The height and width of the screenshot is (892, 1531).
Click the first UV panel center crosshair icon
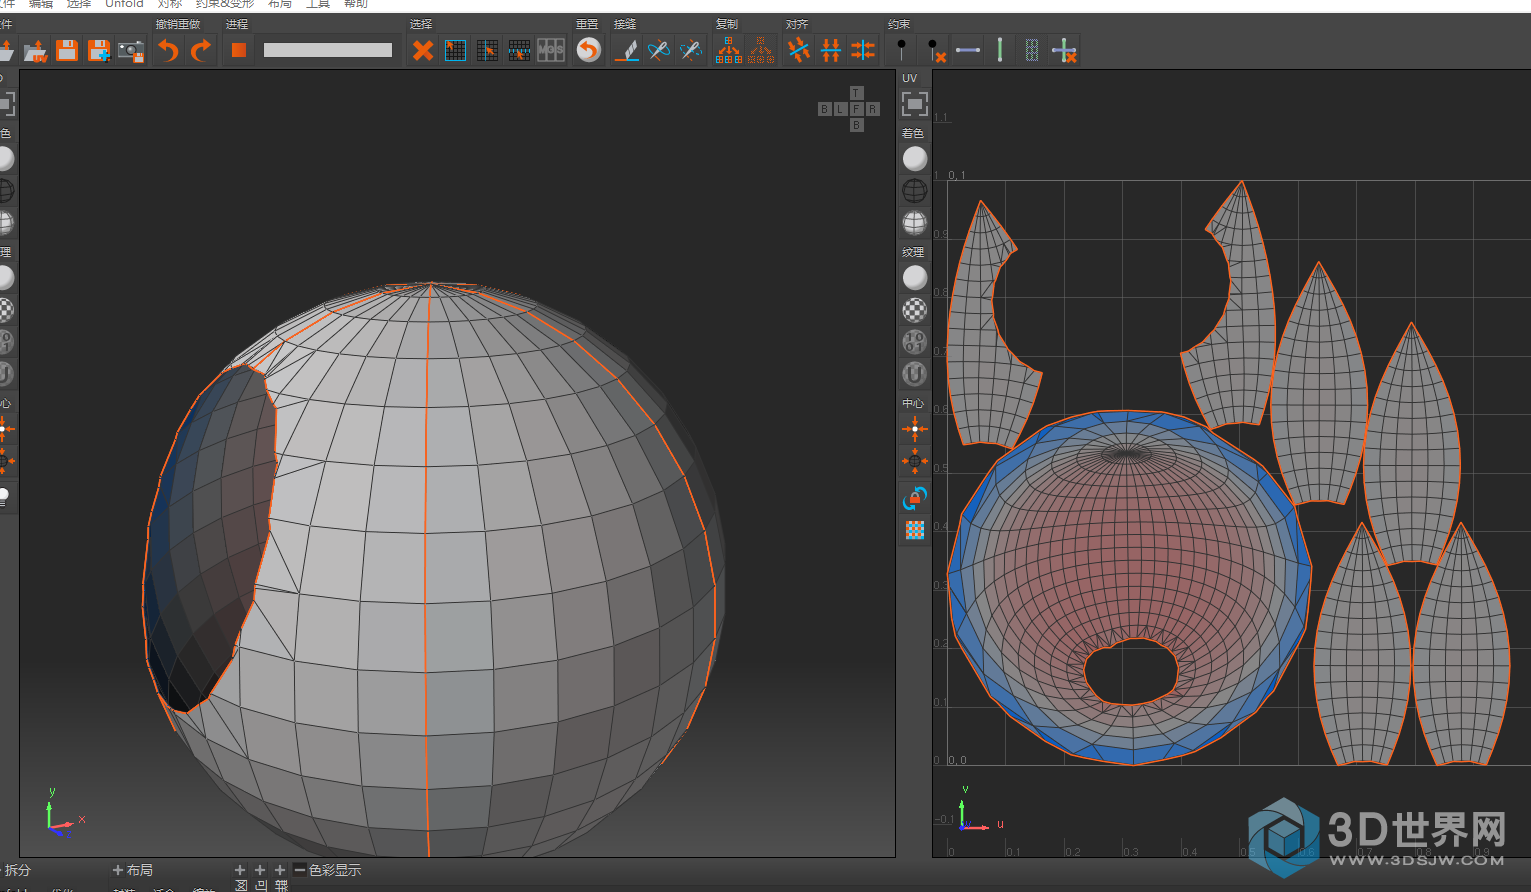914,429
